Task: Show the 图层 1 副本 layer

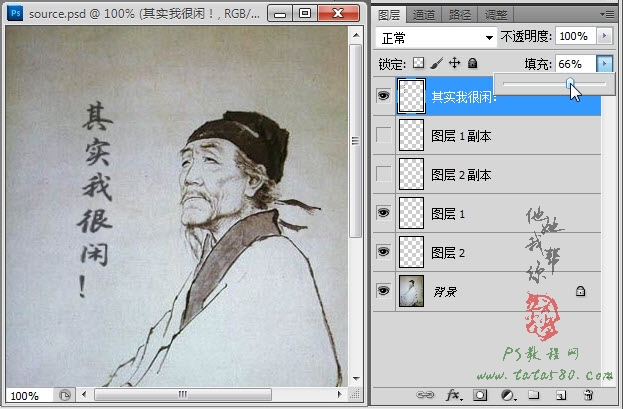Action: point(383,135)
